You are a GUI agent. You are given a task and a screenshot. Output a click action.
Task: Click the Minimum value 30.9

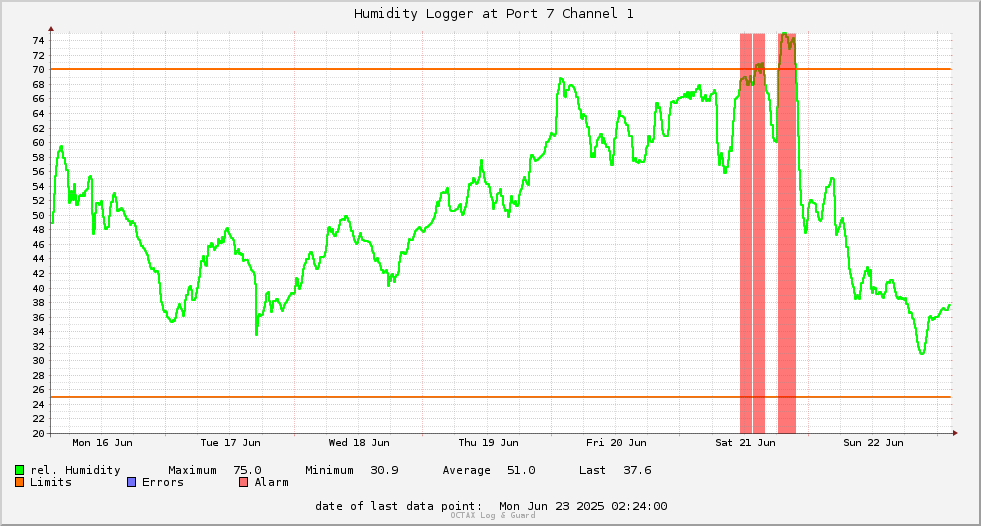point(384,470)
